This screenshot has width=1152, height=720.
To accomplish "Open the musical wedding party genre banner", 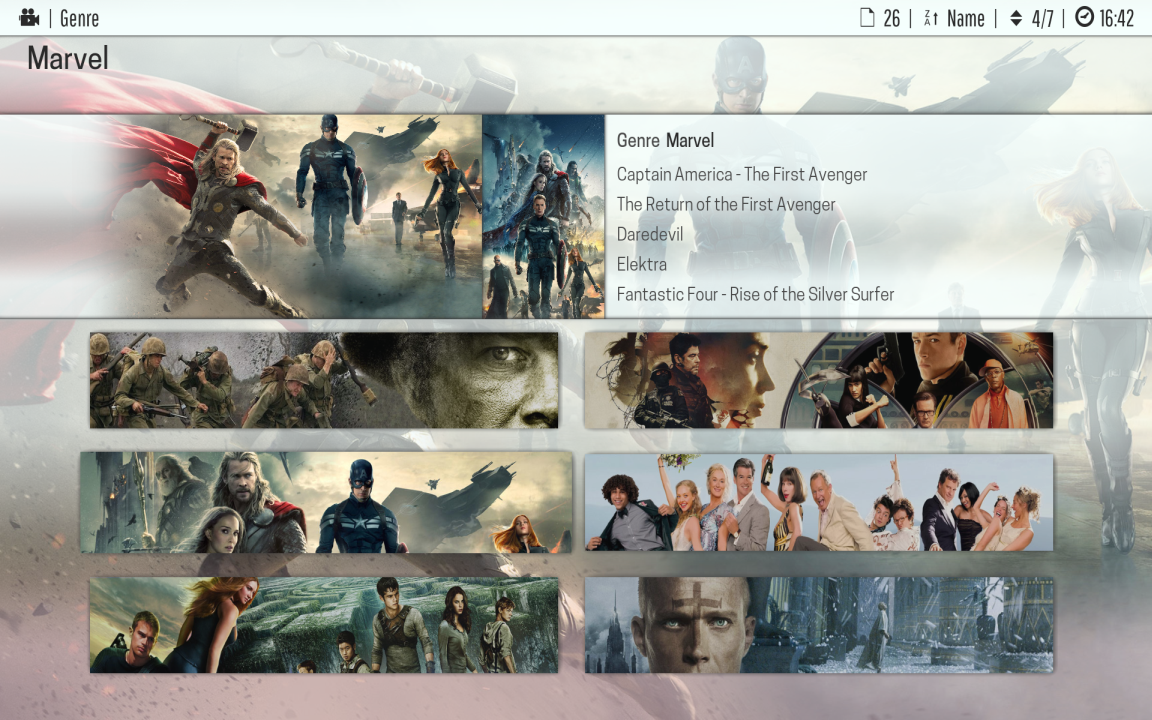I will click(x=818, y=503).
